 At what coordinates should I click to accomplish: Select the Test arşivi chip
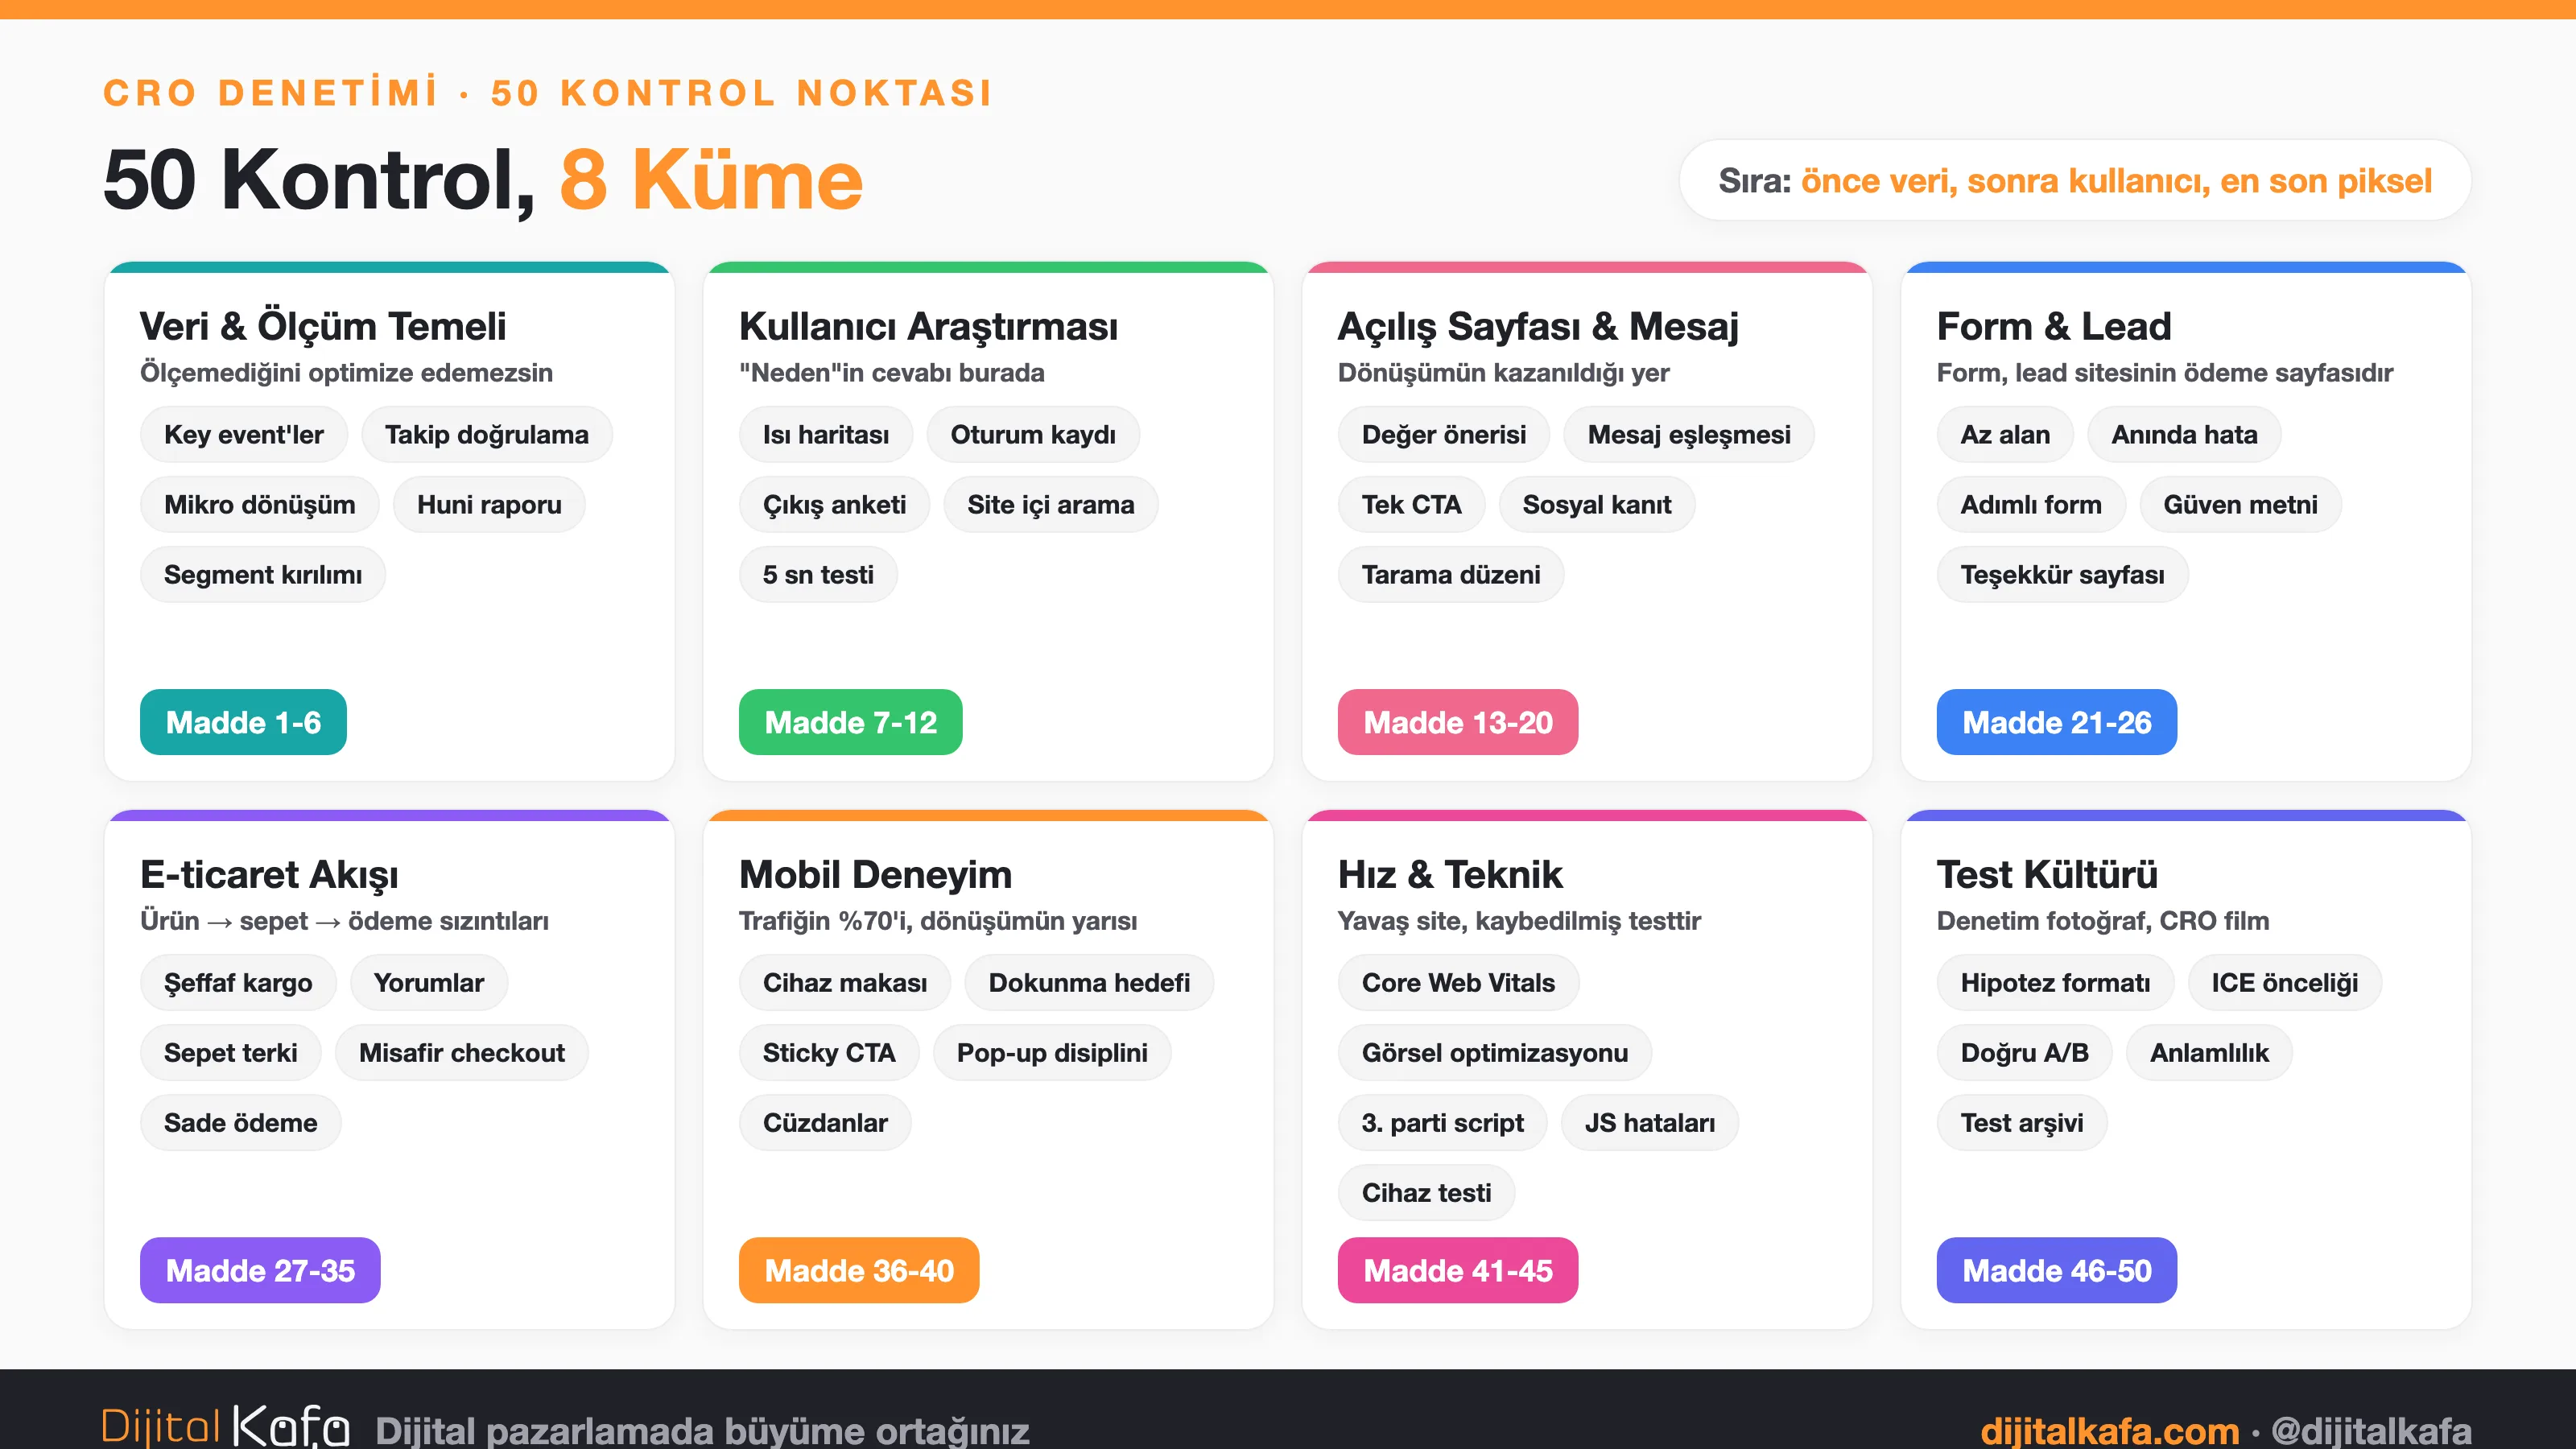coord(2022,1122)
